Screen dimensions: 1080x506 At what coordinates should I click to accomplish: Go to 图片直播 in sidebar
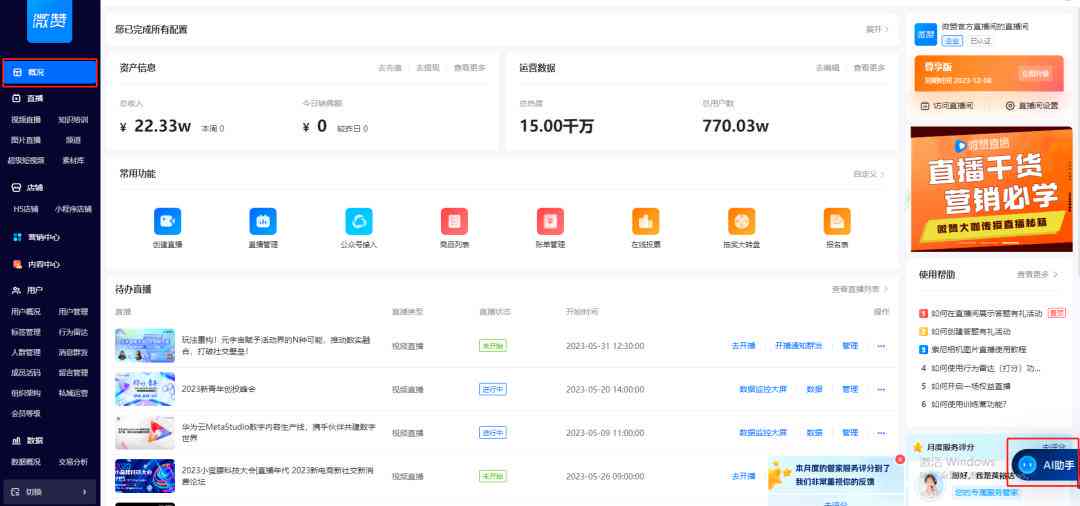coord(26,140)
